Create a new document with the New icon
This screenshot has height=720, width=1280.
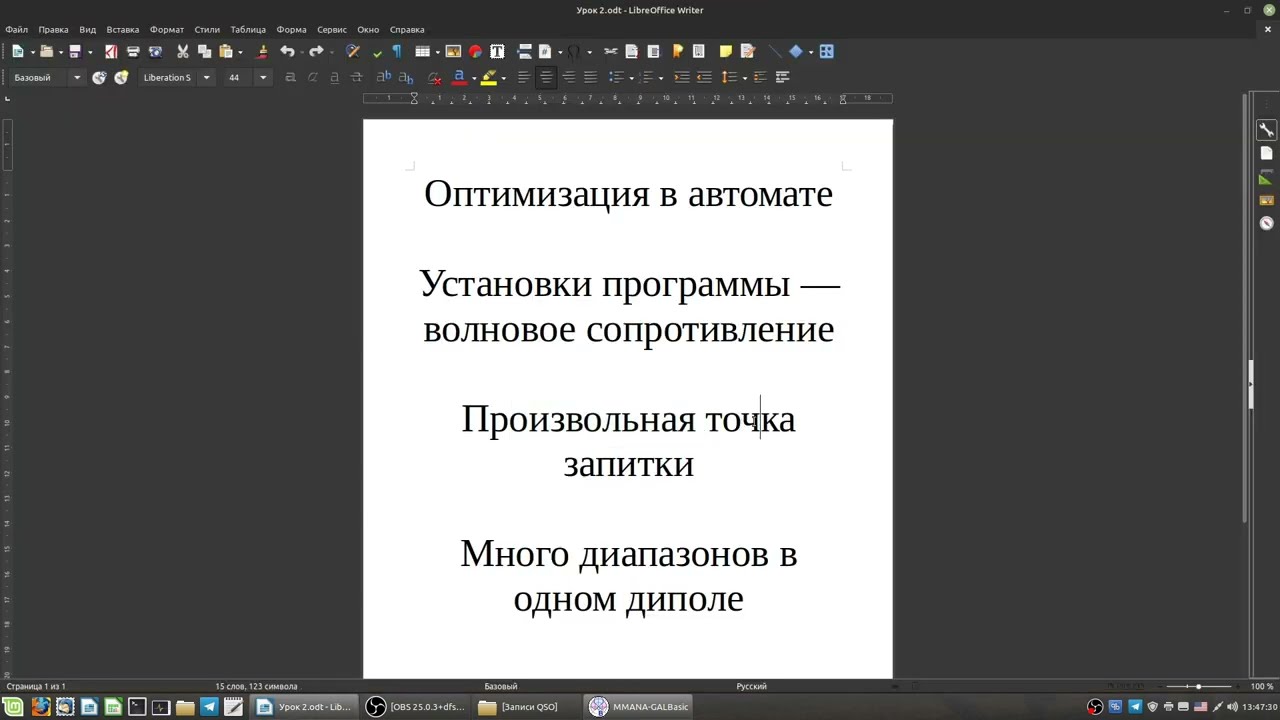[18, 51]
